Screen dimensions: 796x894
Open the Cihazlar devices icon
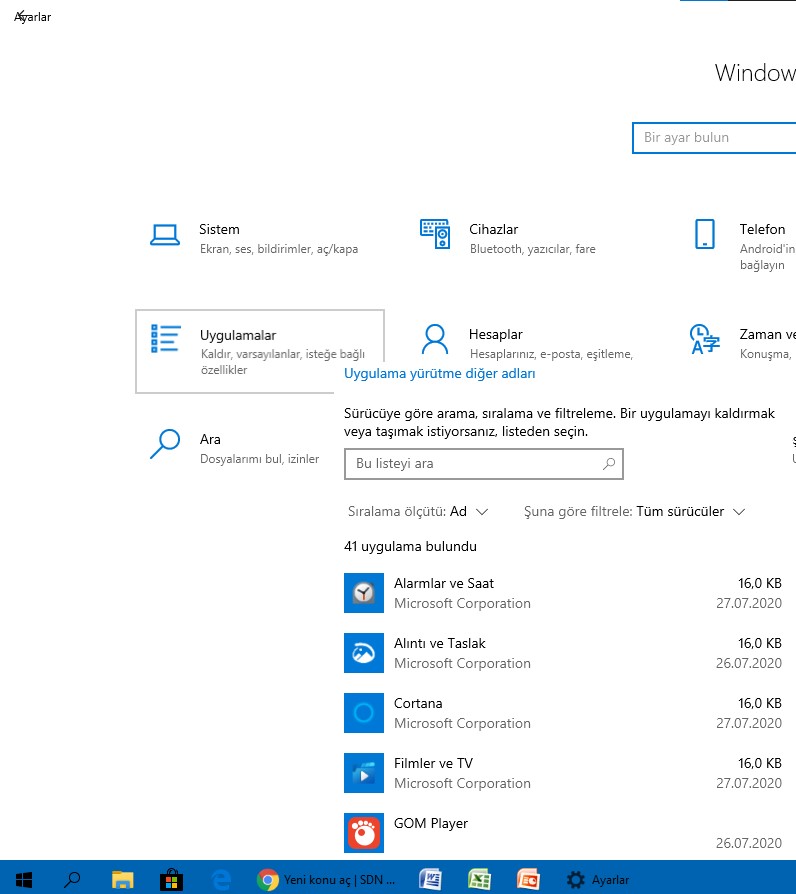435,234
